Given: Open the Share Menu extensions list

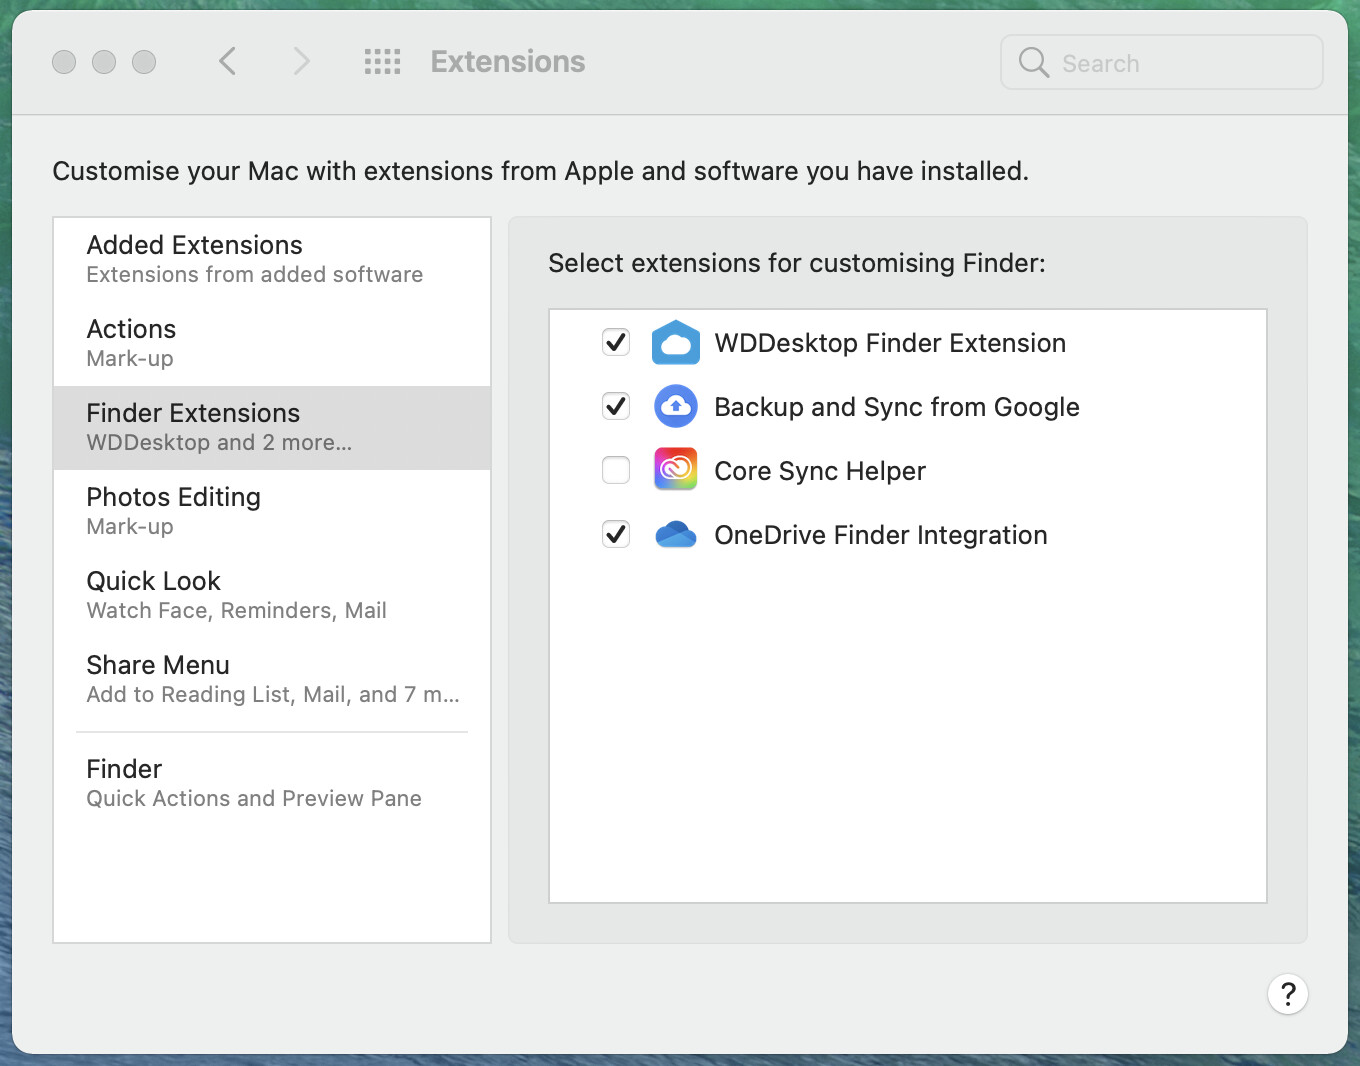Looking at the screenshot, I should point(271,679).
